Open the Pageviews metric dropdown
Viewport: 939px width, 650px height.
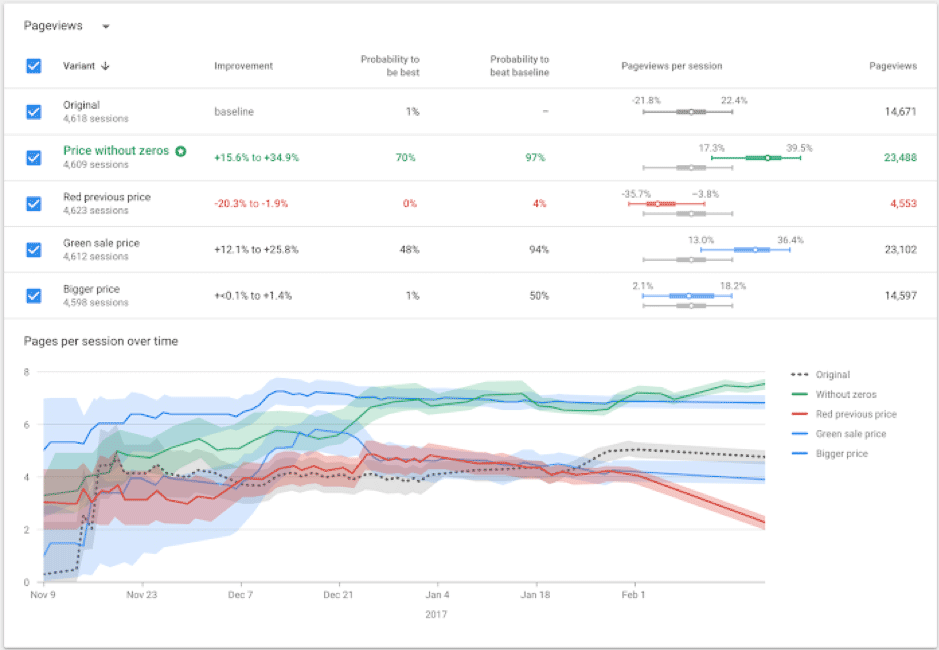click(x=106, y=26)
